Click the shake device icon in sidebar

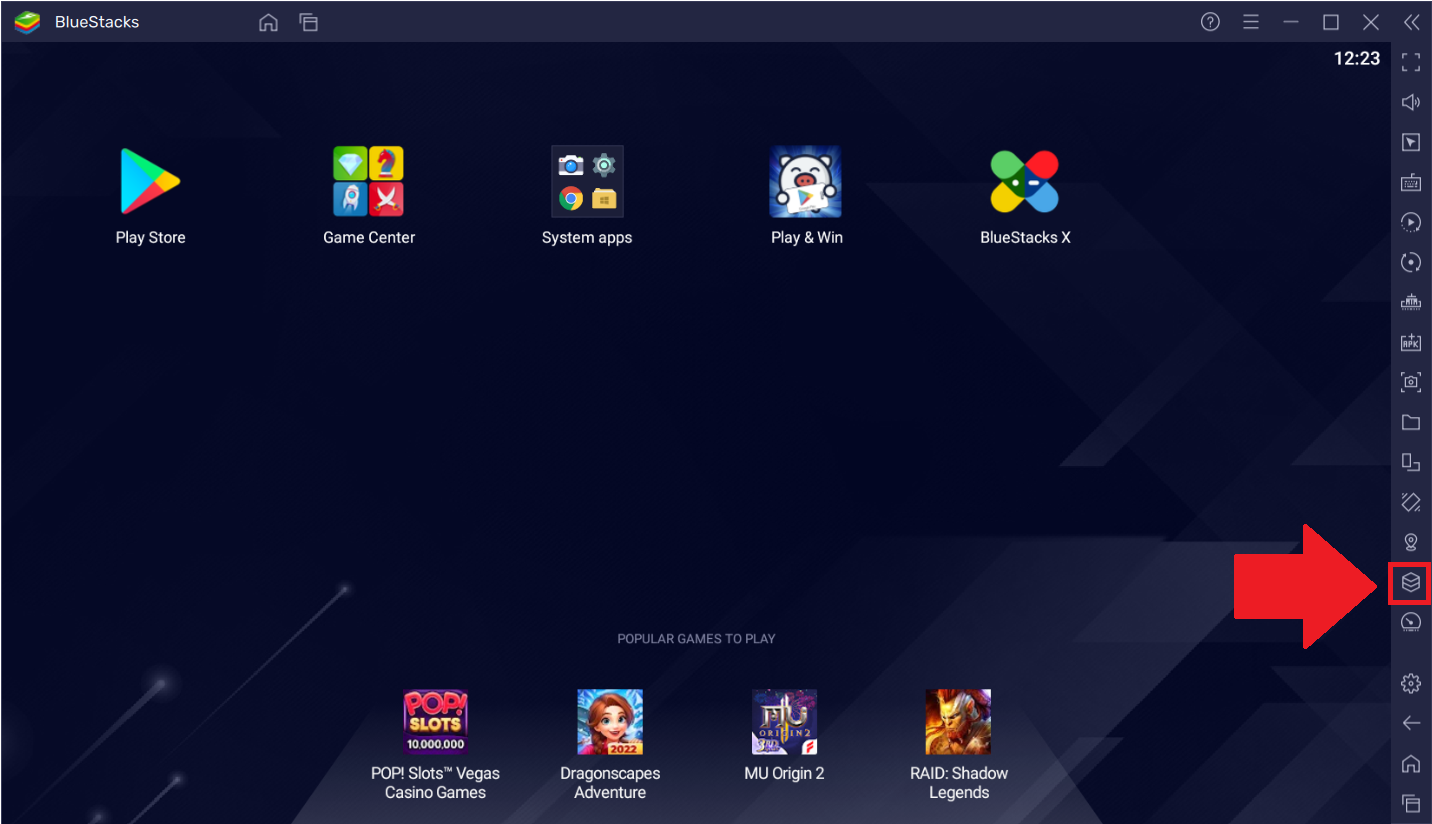pyautogui.click(x=1411, y=502)
